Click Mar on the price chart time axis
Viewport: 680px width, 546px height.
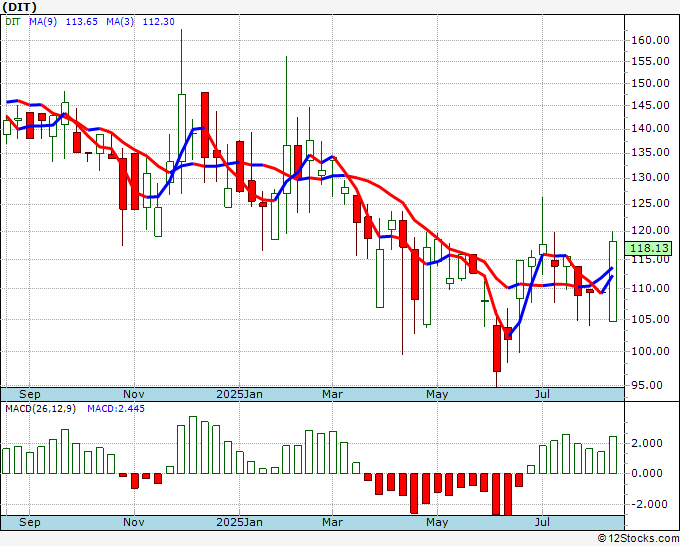coord(332,394)
